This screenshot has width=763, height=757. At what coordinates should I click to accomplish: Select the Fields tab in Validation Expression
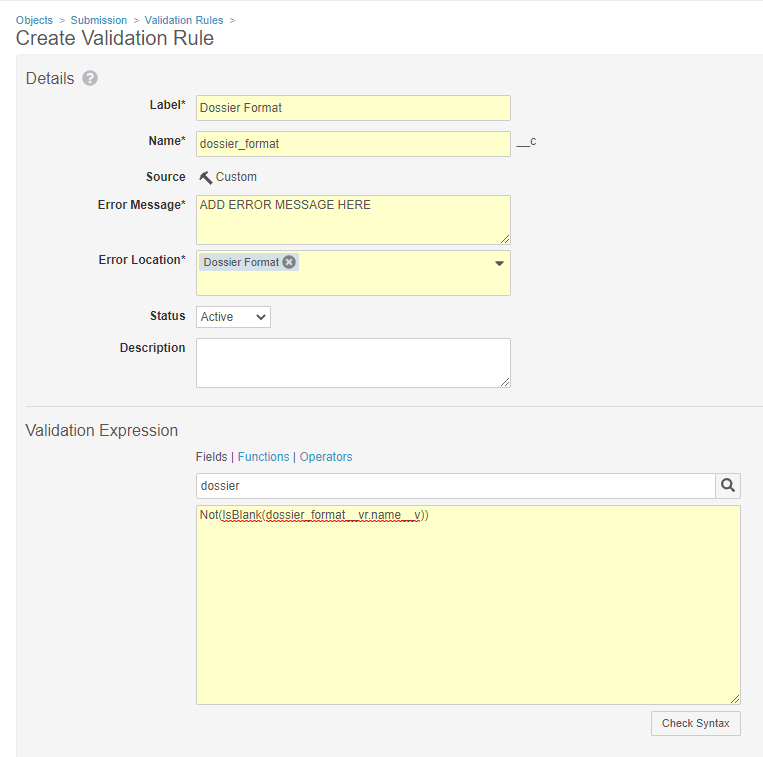click(x=211, y=457)
